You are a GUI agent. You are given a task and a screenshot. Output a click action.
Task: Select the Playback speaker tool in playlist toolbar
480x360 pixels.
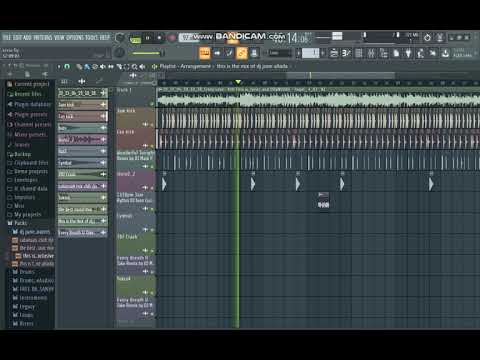142,67
